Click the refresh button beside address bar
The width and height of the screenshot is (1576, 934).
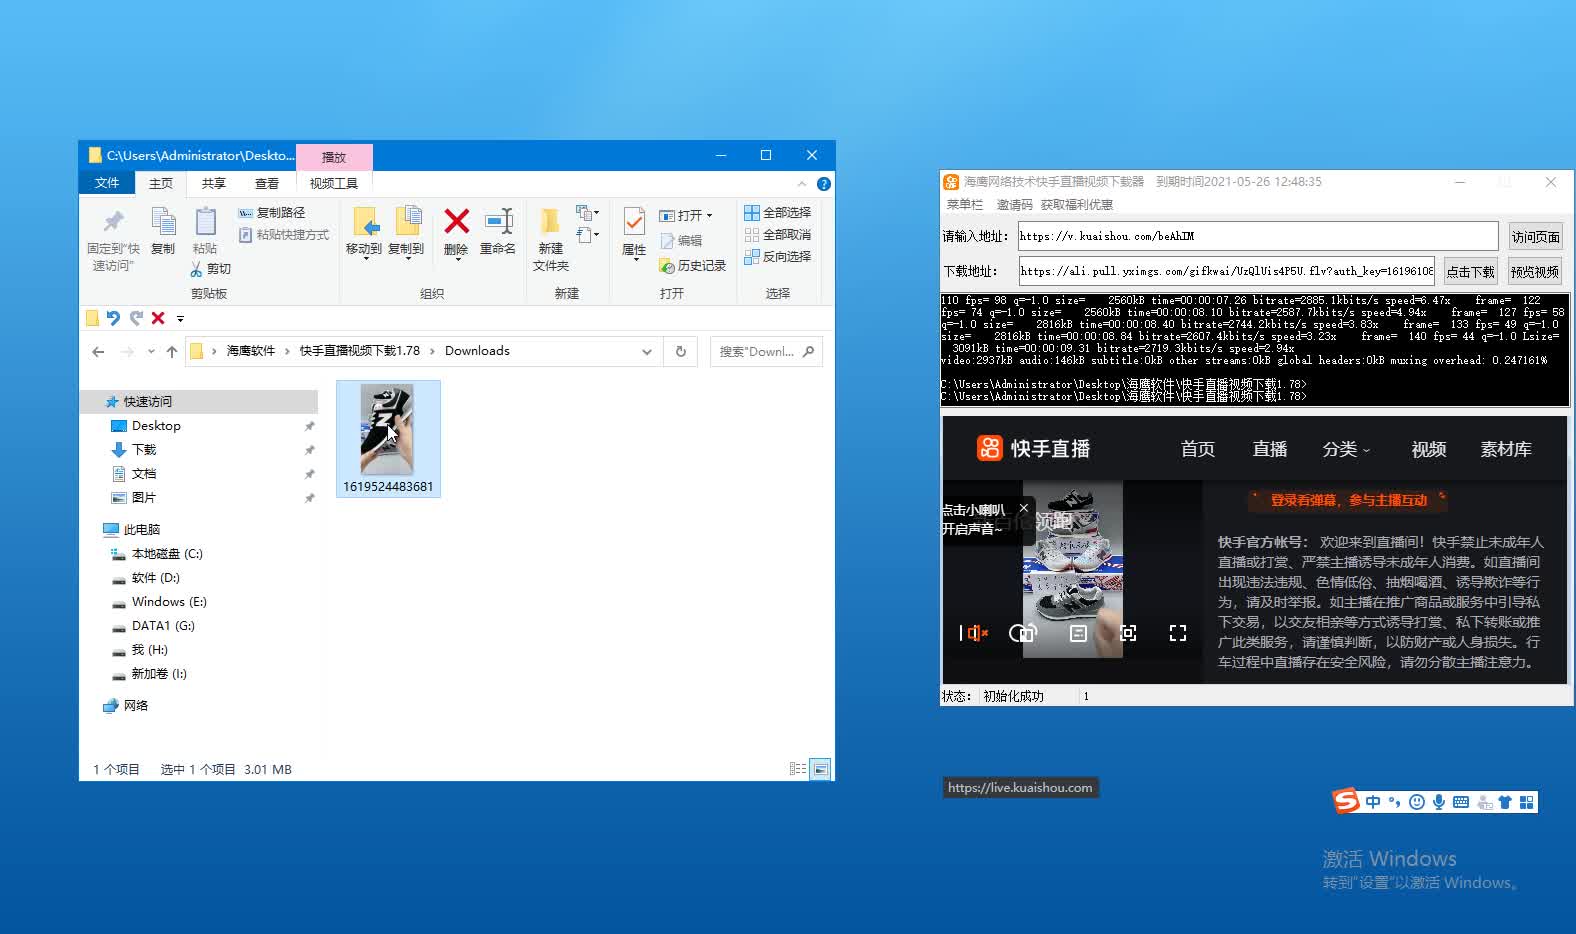coord(681,352)
